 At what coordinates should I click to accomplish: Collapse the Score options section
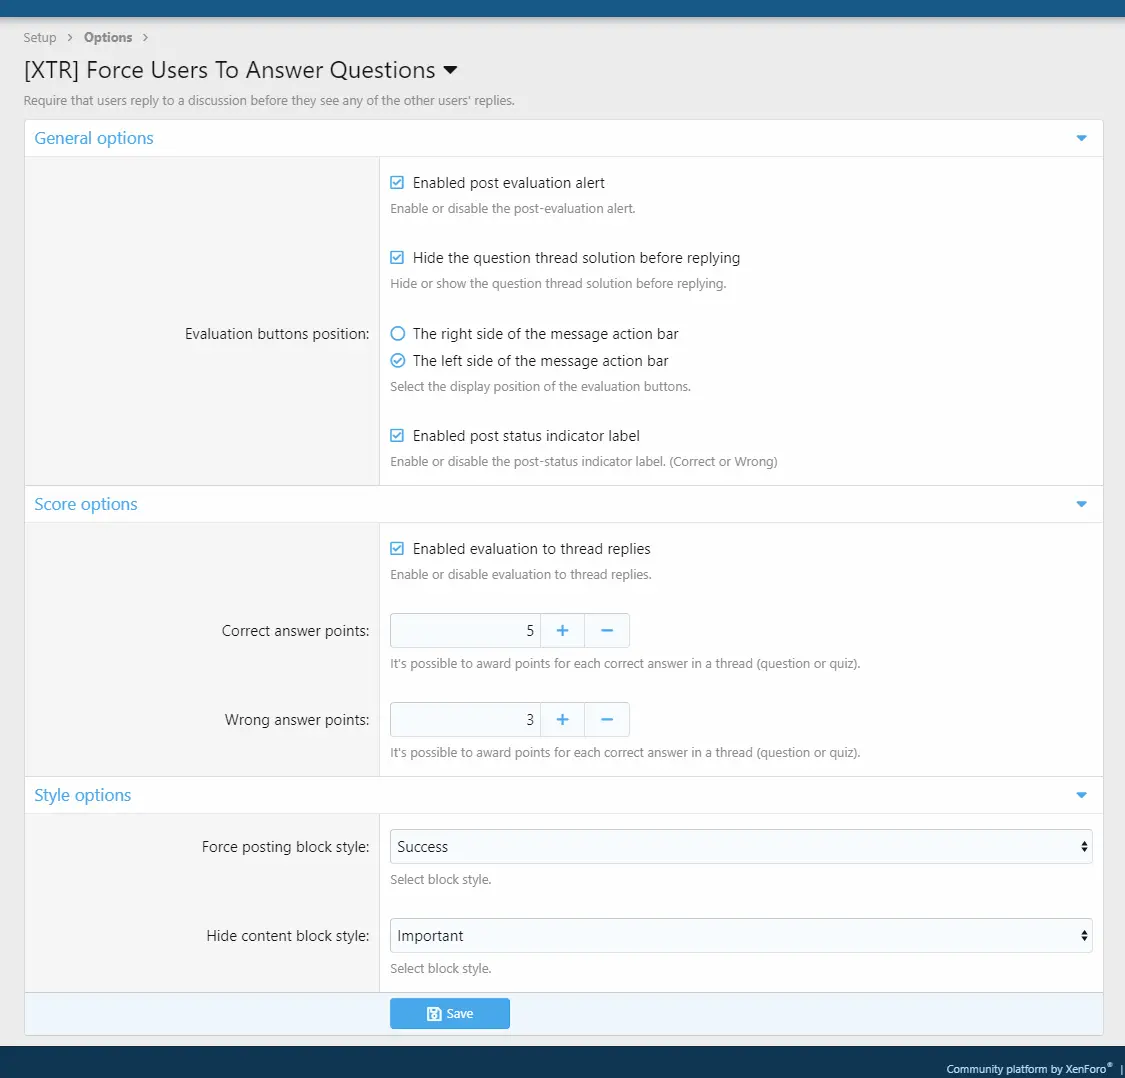(x=1081, y=504)
